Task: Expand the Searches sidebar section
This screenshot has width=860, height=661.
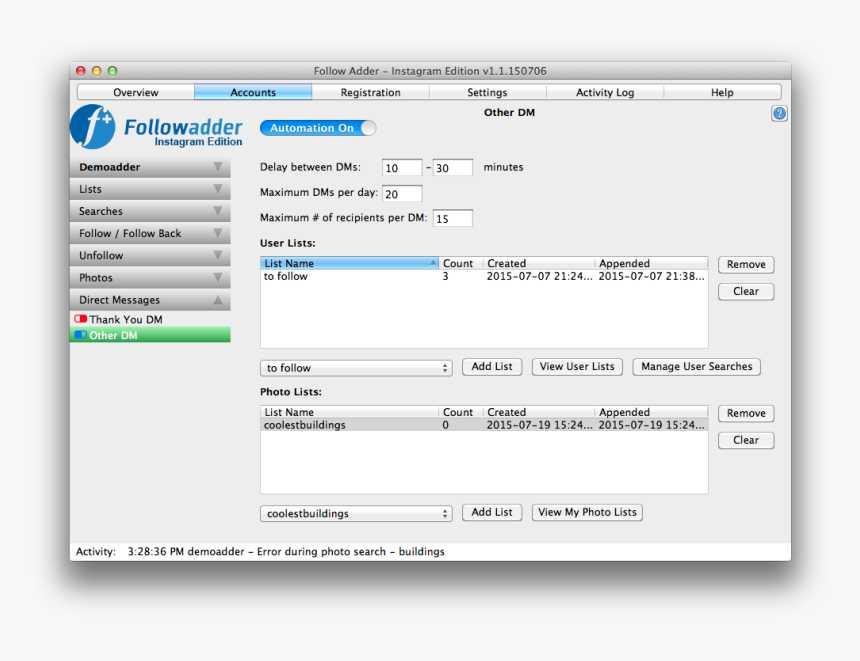Action: click(150, 211)
